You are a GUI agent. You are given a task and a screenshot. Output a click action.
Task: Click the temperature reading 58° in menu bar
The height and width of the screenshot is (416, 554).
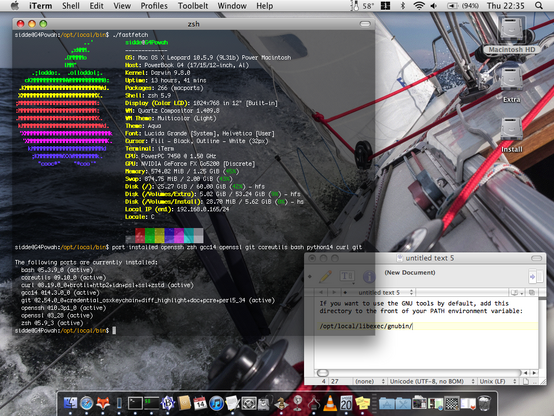click(x=368, y=6)
